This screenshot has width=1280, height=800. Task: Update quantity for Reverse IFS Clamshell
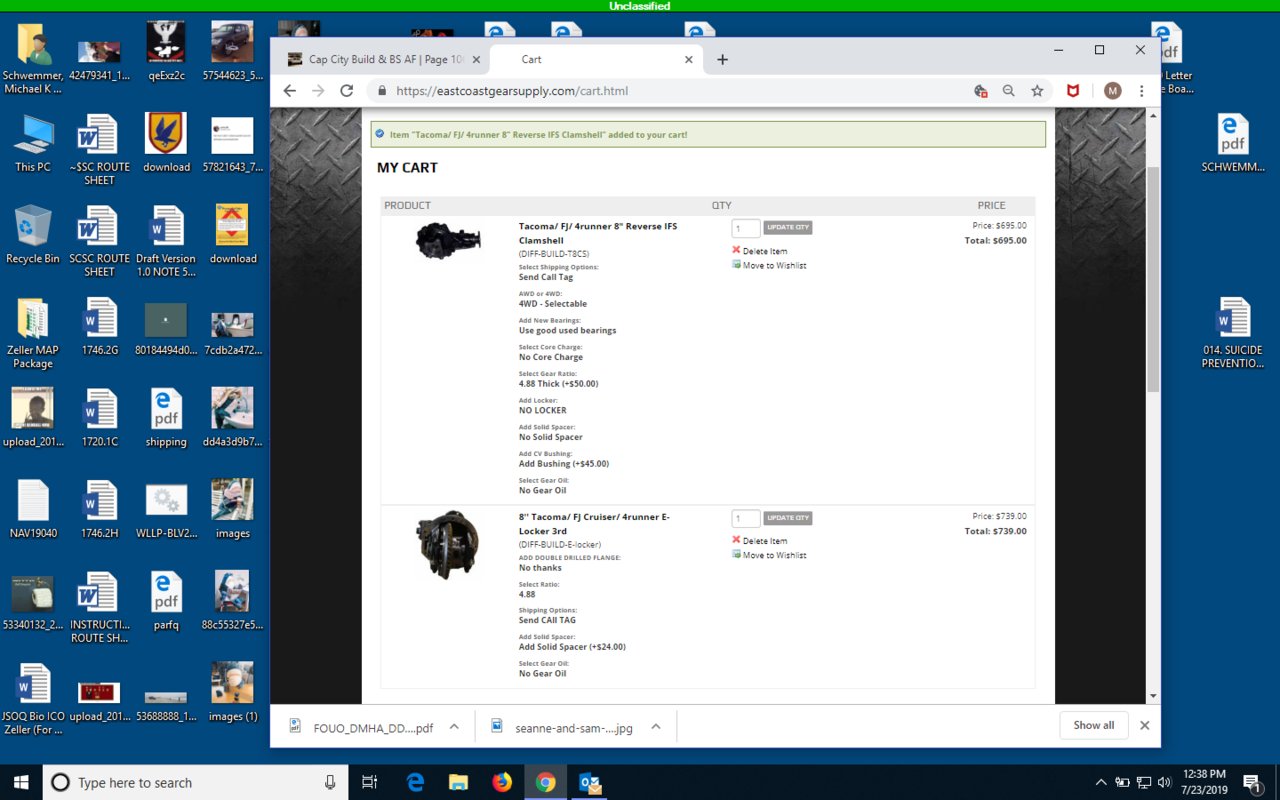coord(788,227)
